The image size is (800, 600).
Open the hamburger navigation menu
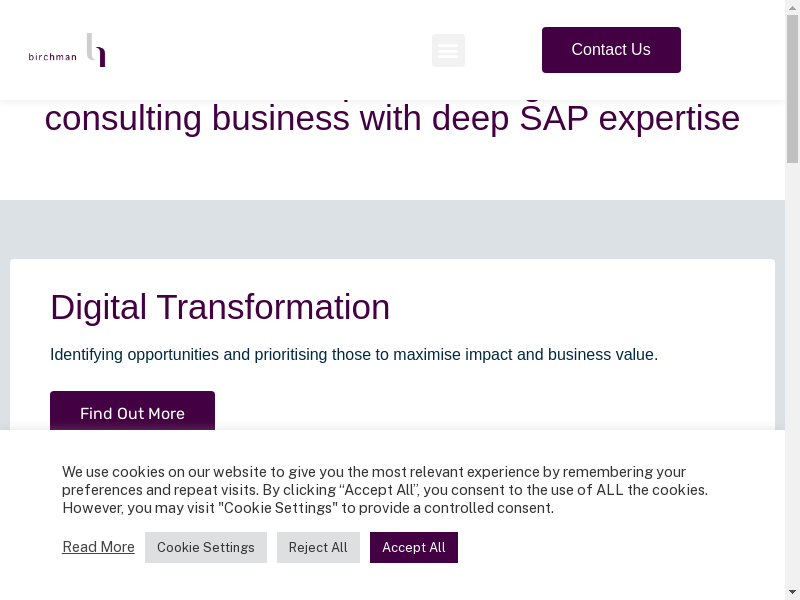tap(448, 50)
